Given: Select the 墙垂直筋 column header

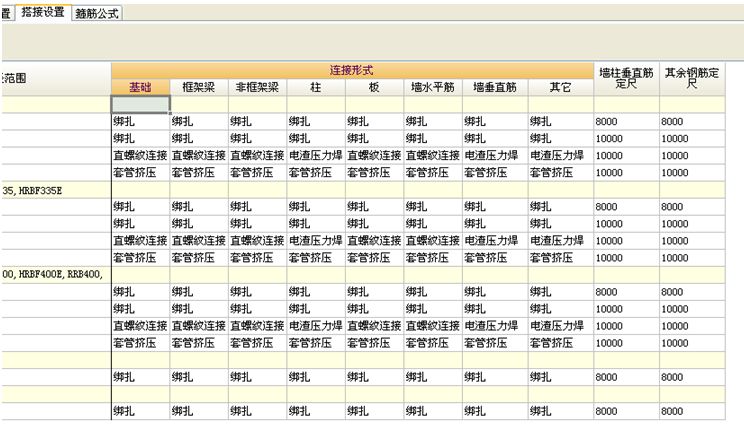Looking at the screenshot, I should point(495,87).
